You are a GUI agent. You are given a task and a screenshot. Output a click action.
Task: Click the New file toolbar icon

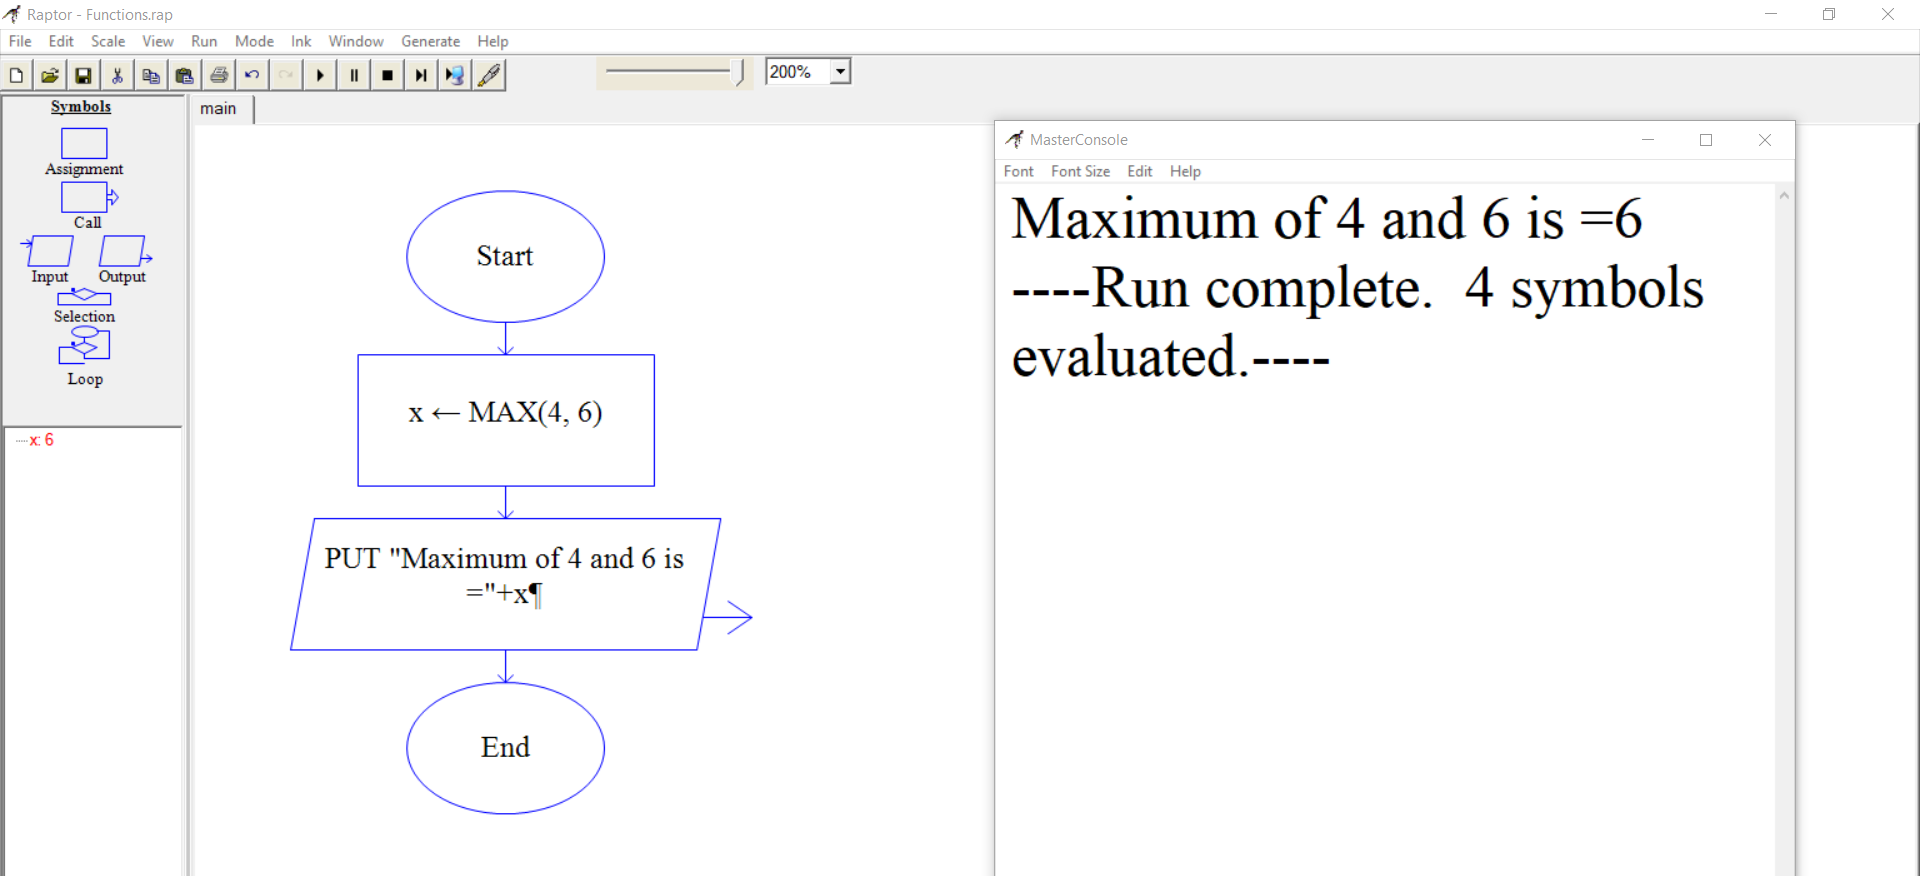pyautogui.click(x=17, y=75)
